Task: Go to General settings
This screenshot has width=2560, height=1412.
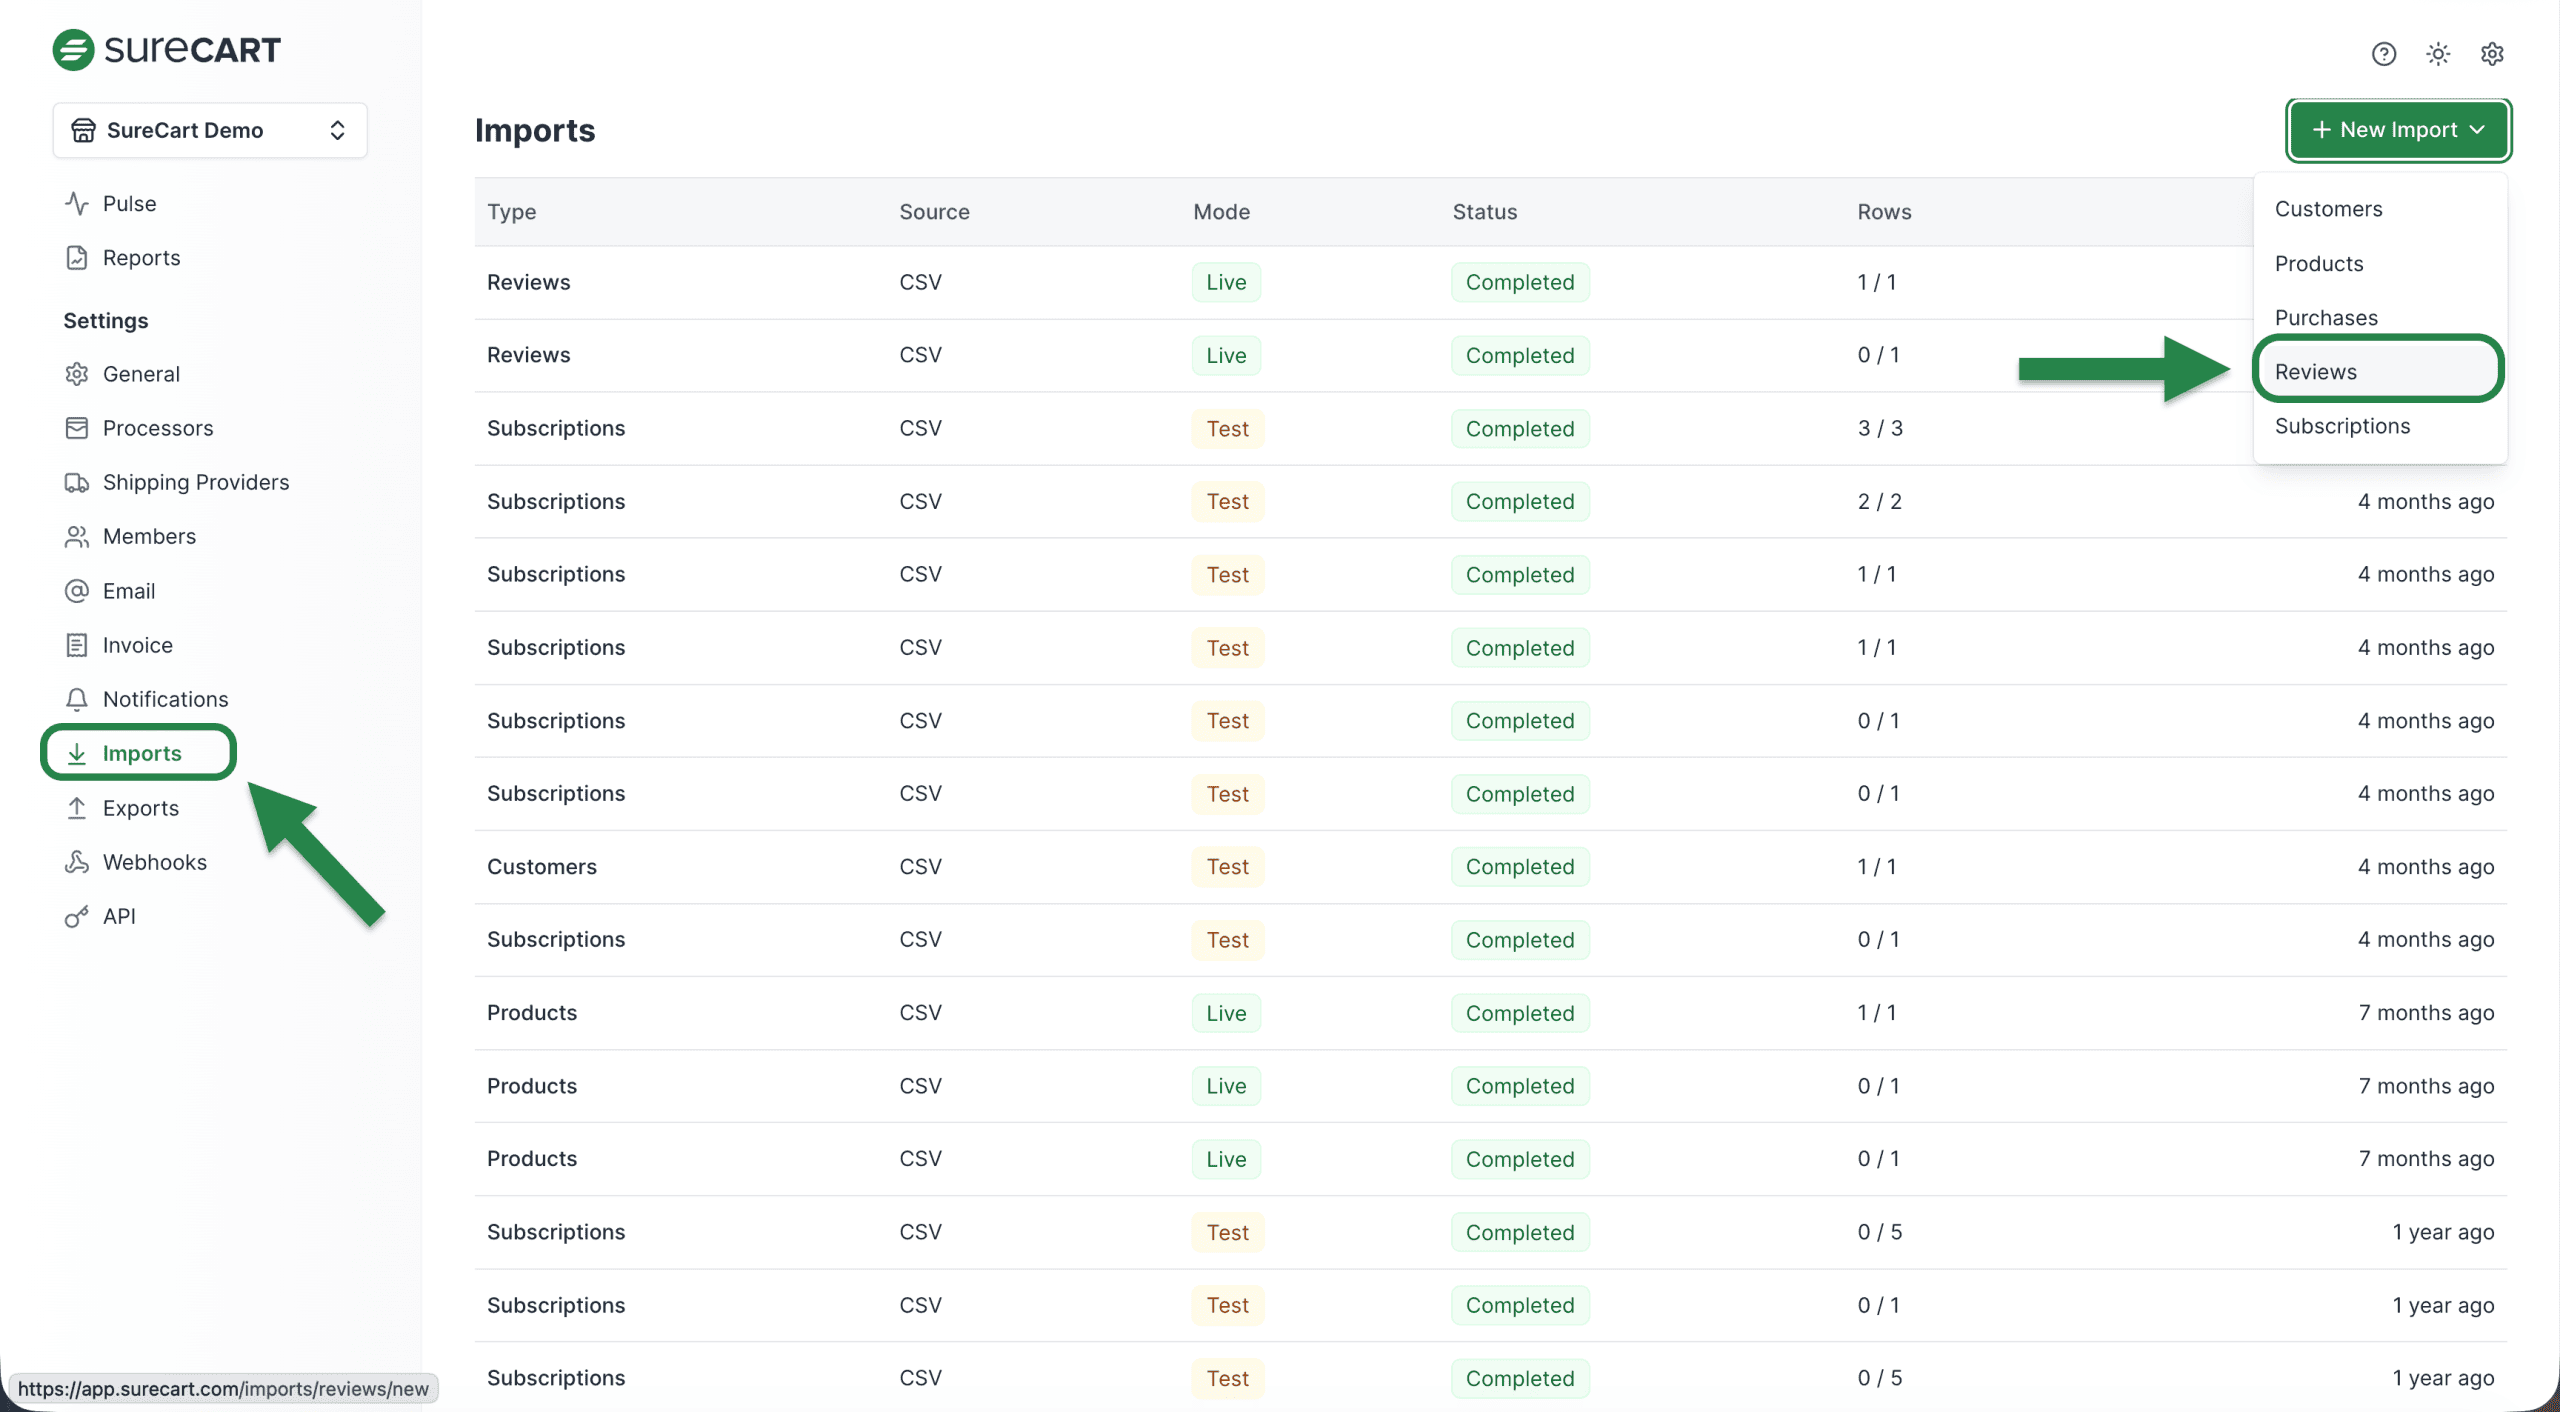Action: (141, 374)
